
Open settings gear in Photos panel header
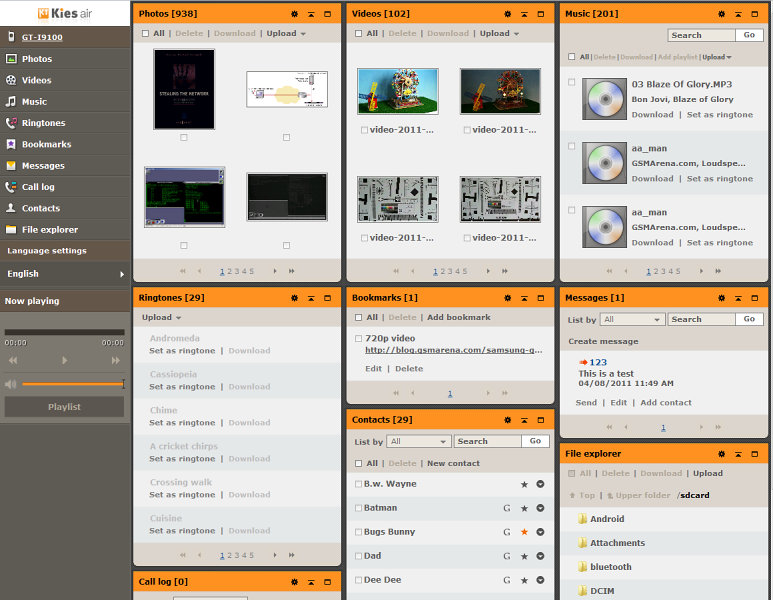pyautogui.click(x=294, y=14)
